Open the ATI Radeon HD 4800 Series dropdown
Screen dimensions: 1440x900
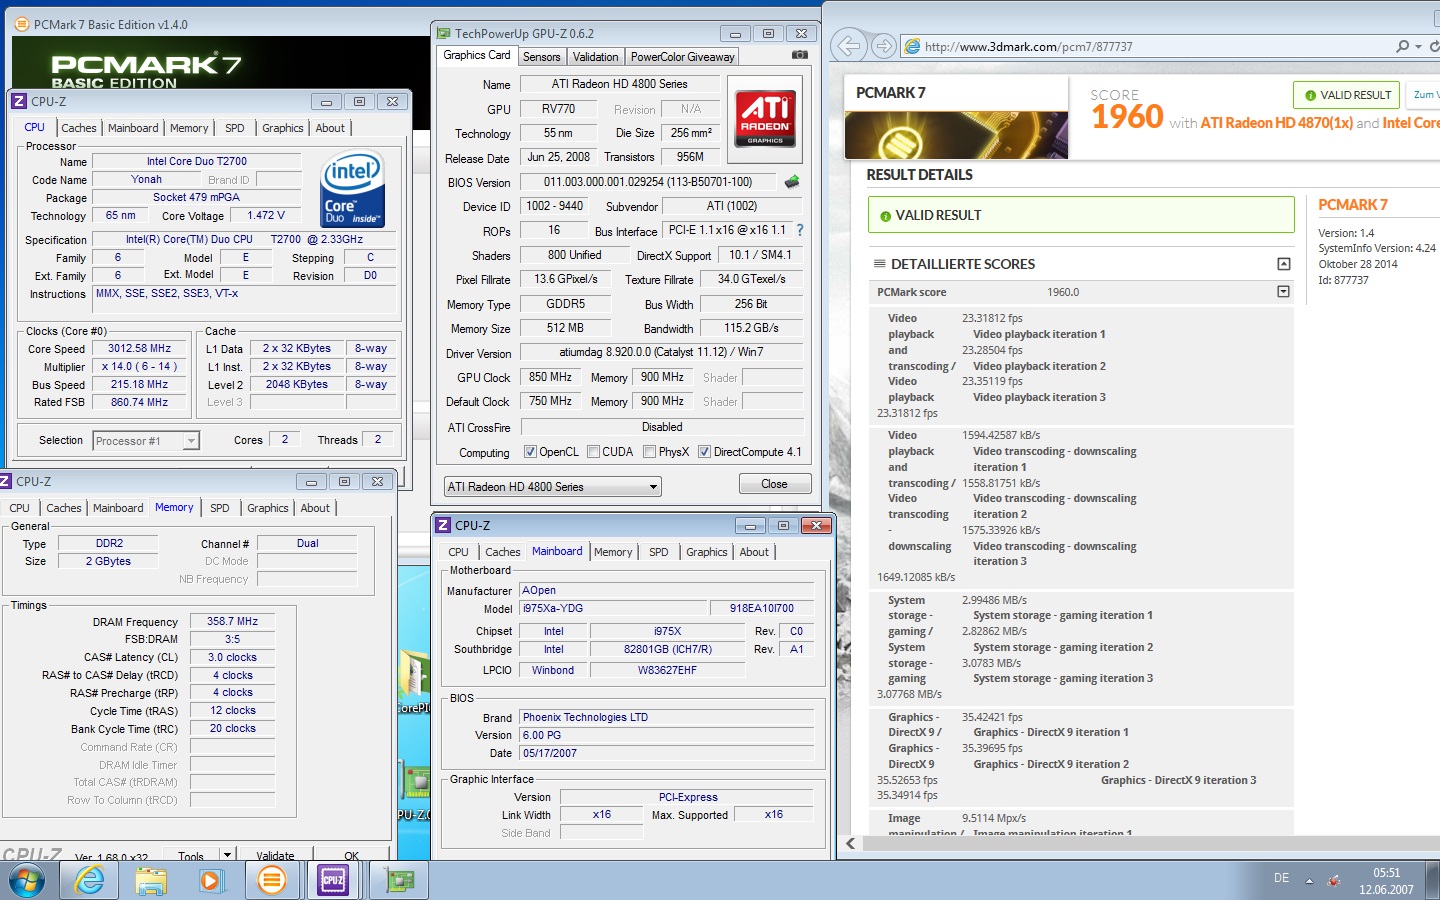[553, 487]
